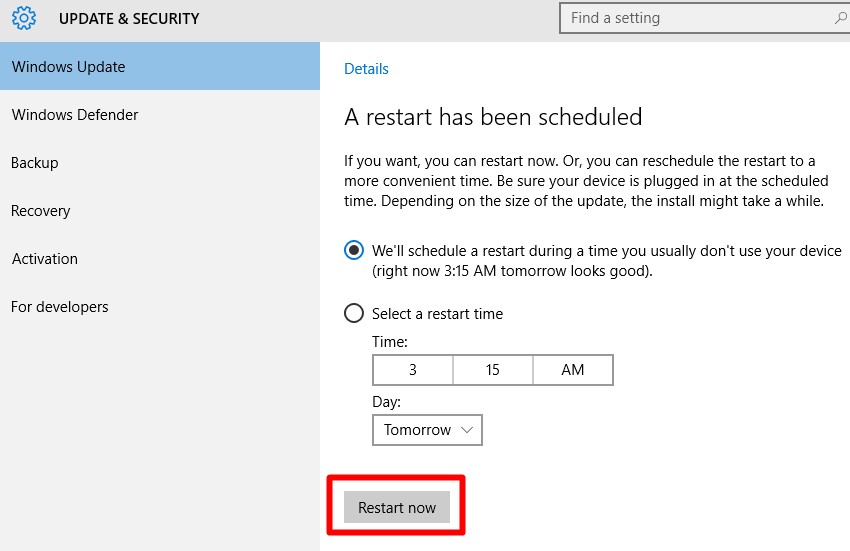Open the Details link
Screen dimensions: 850x551
[366, 69]
